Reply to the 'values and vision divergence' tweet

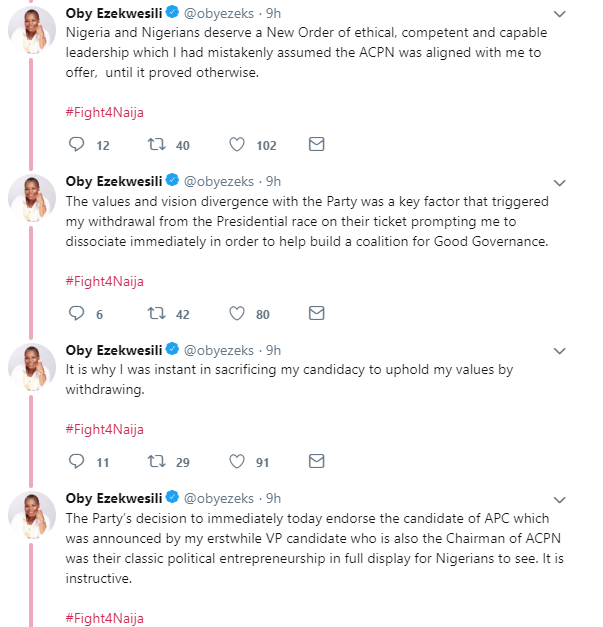click(x=77, y=314)
